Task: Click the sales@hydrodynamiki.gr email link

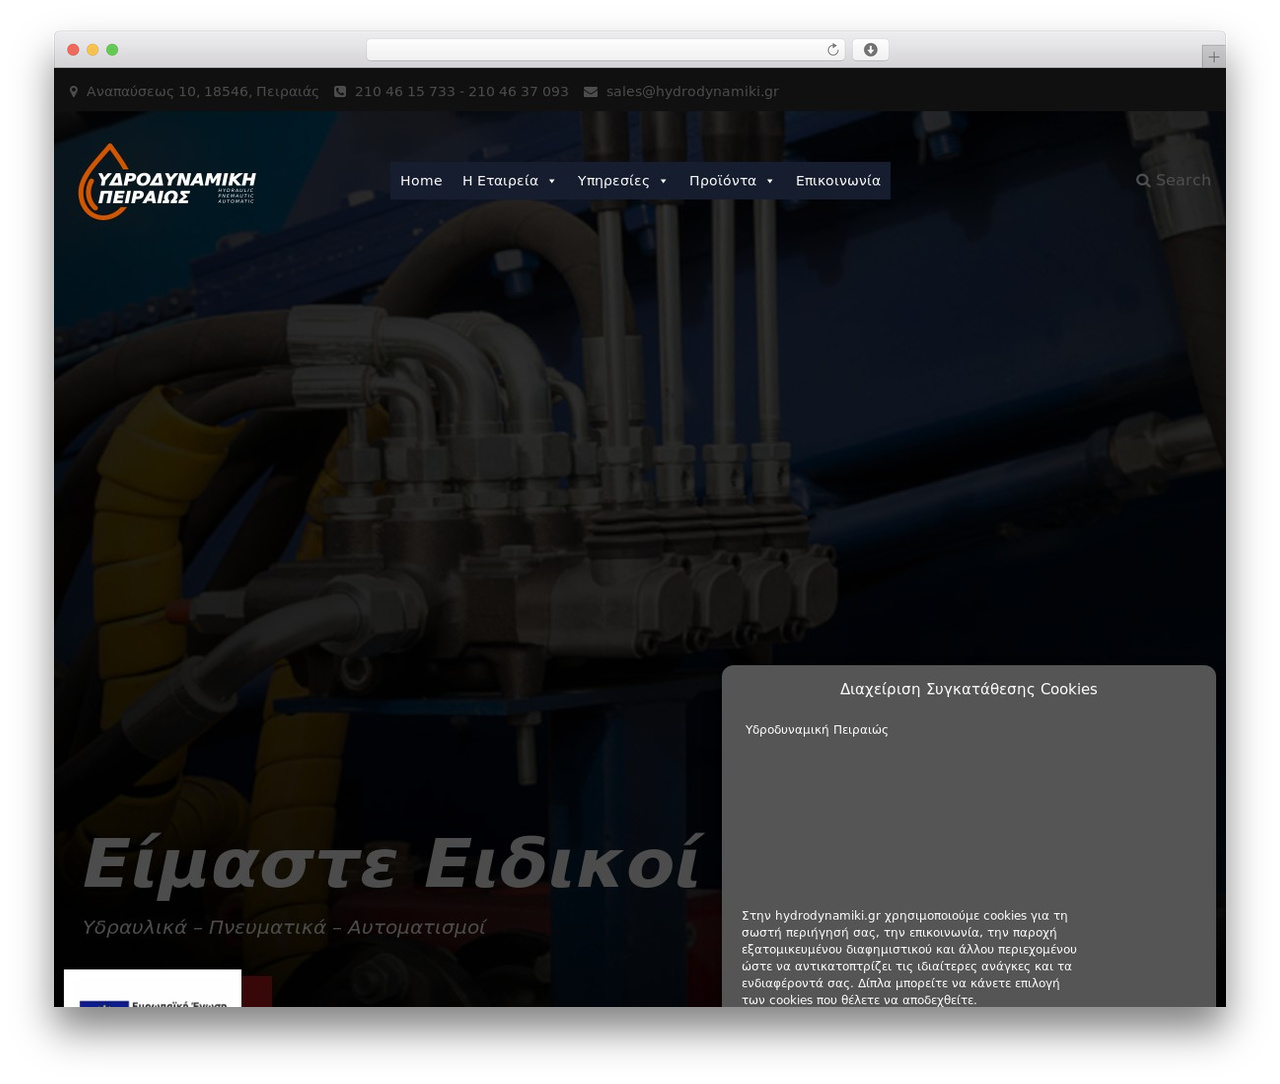Action: 692,91
